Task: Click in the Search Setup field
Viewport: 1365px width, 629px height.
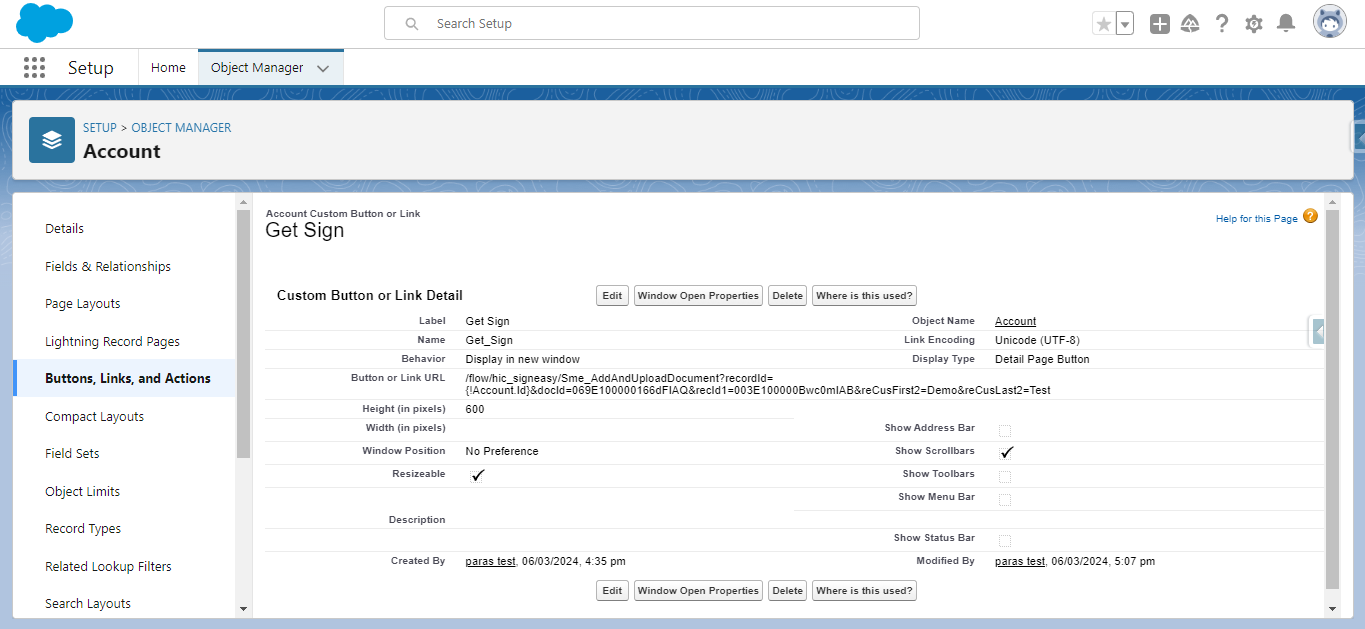Action: click(x=651, y=23)
